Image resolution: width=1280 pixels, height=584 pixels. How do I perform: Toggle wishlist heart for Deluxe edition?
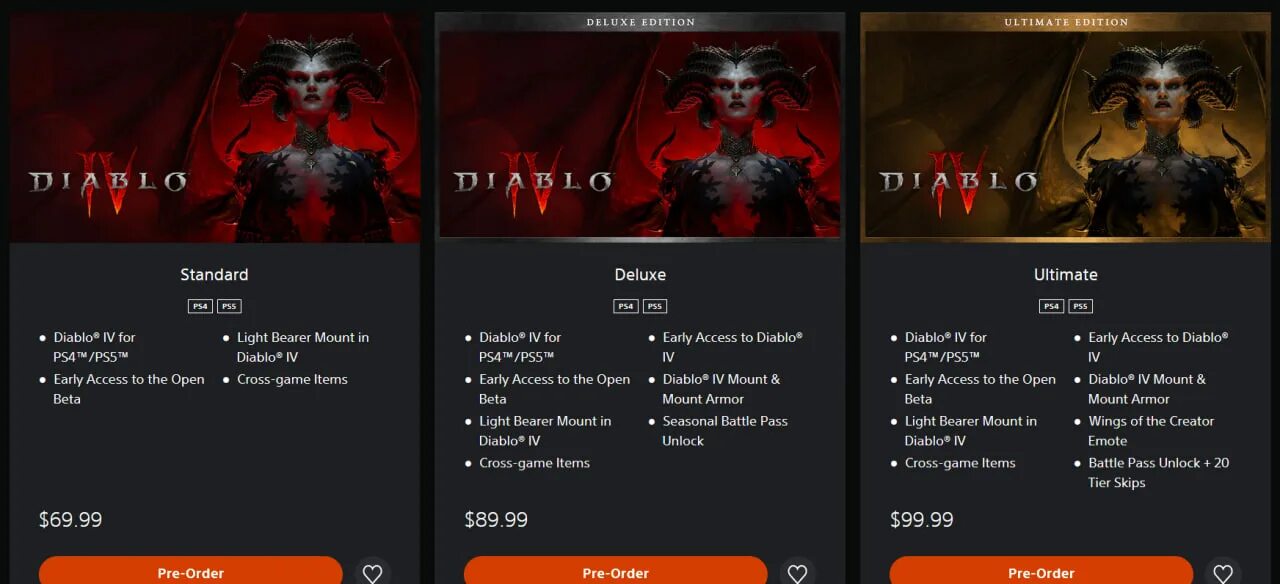pos(797,573)
